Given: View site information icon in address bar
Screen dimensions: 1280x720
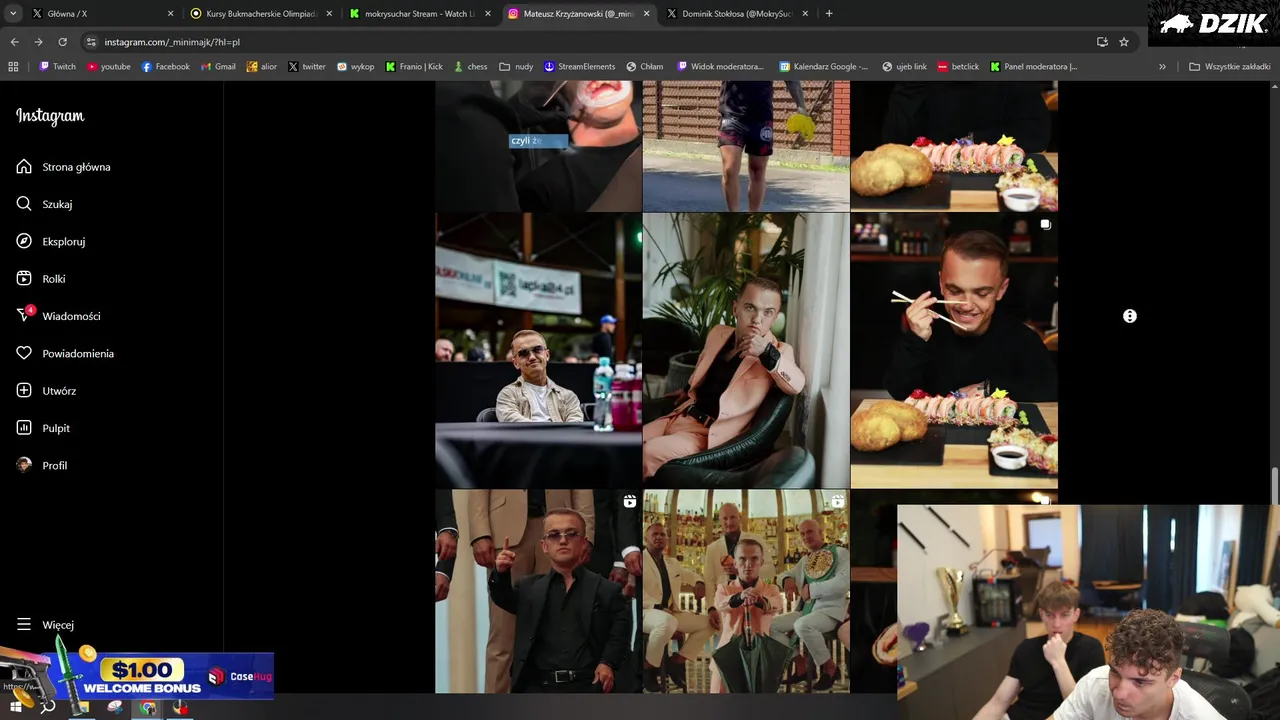Looking at the screenshot, I should pos(91,42).
